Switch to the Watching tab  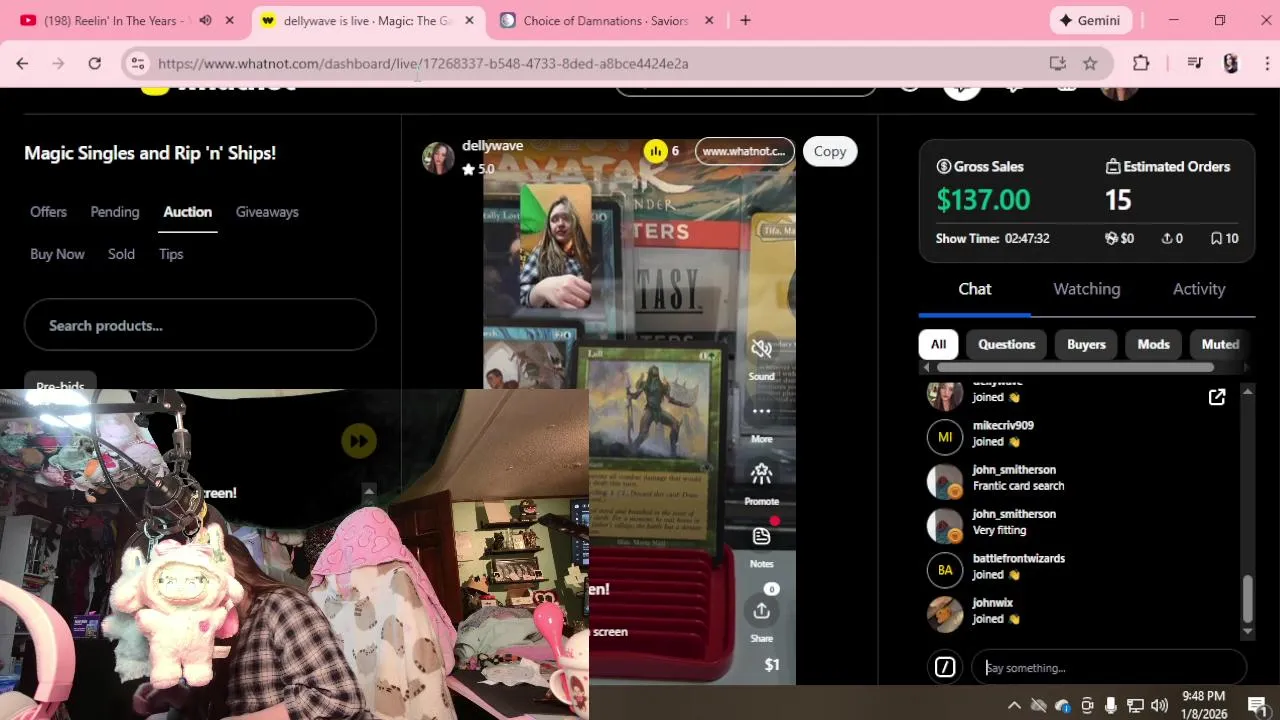pos(1086,289)
